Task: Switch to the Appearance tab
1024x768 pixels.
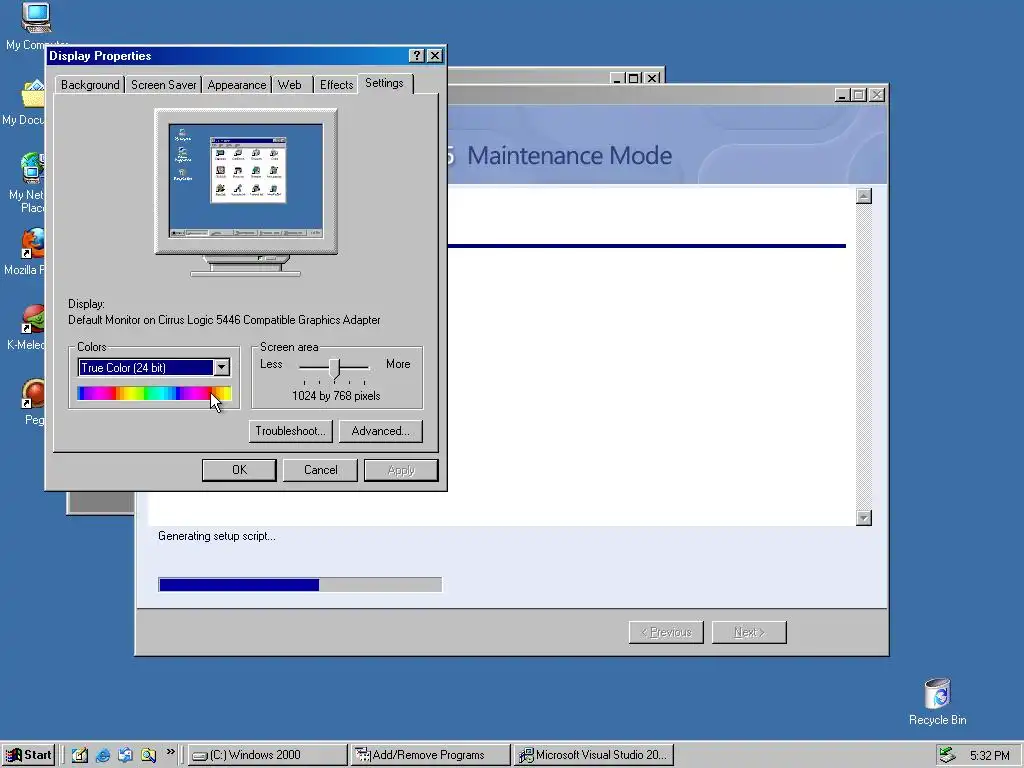Action: tap(236, 85)
